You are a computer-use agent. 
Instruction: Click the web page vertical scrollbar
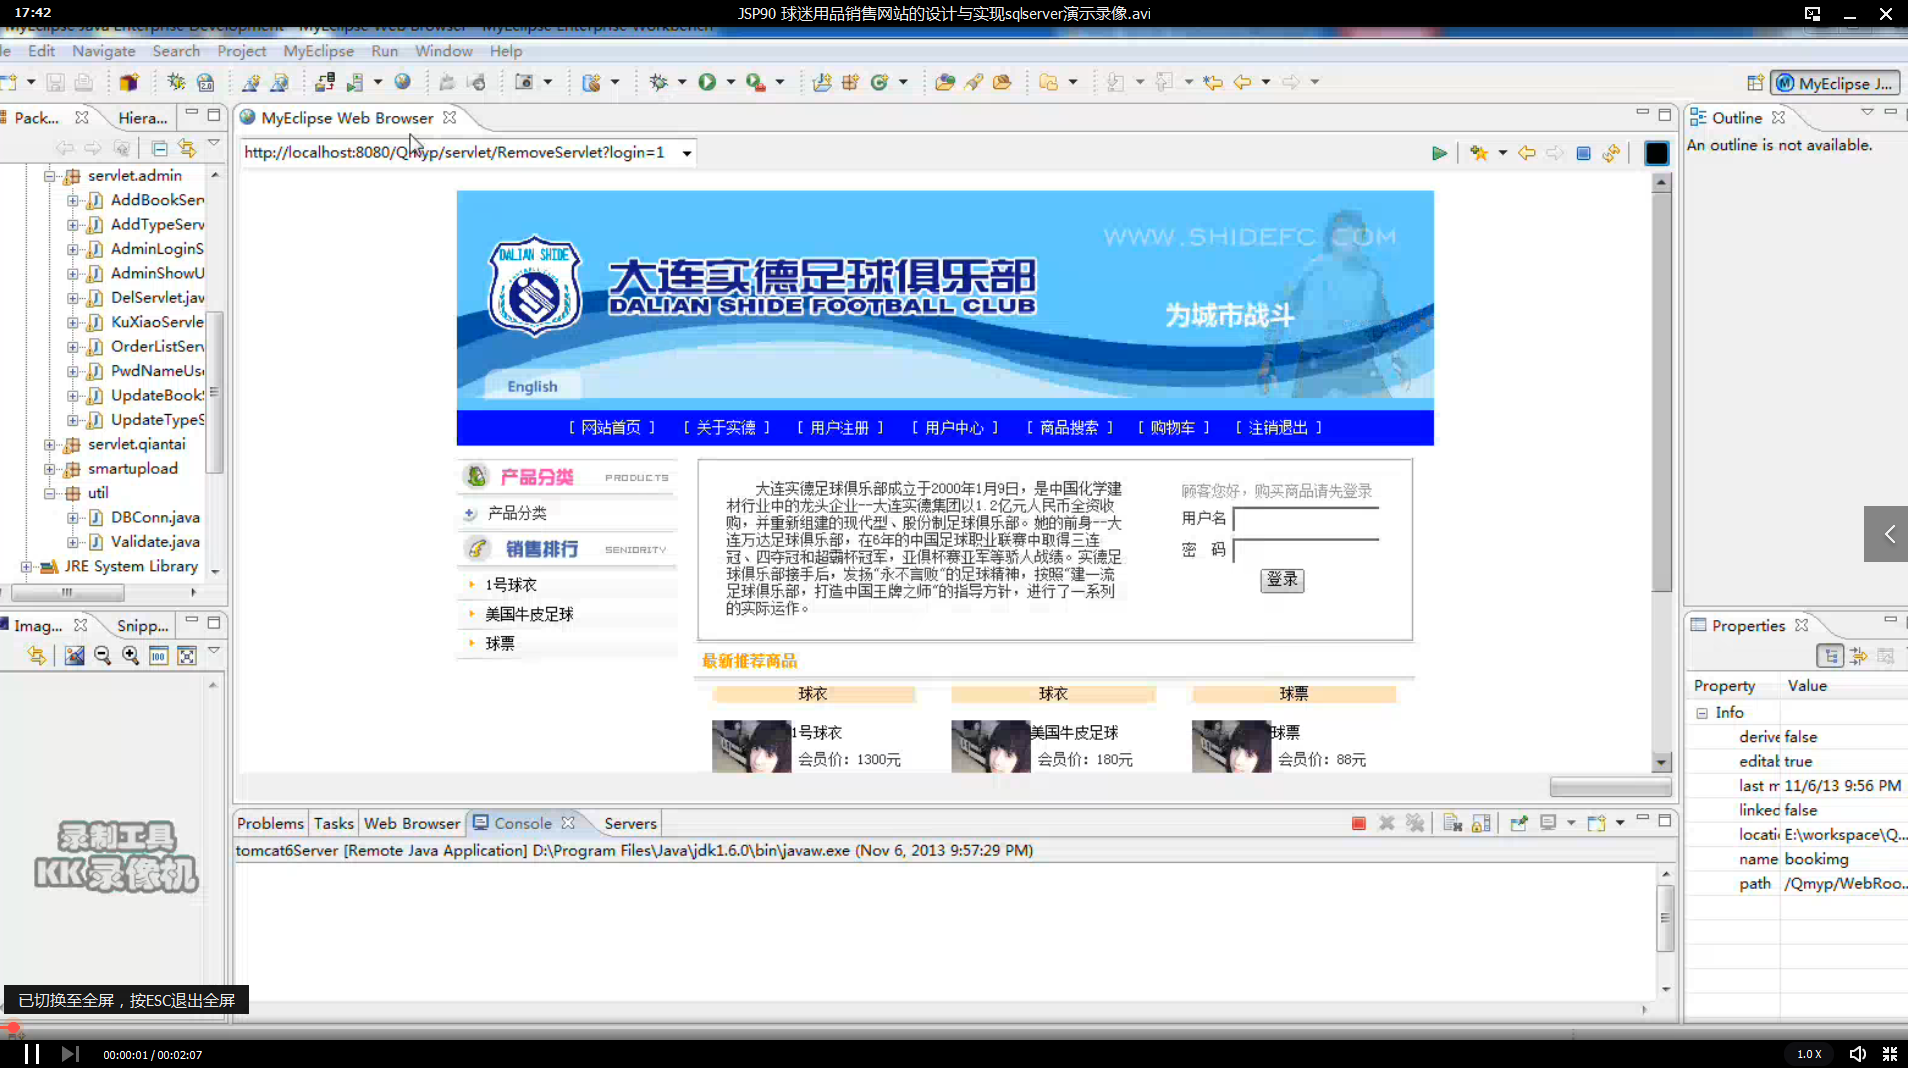click(x=1662, y=471)
